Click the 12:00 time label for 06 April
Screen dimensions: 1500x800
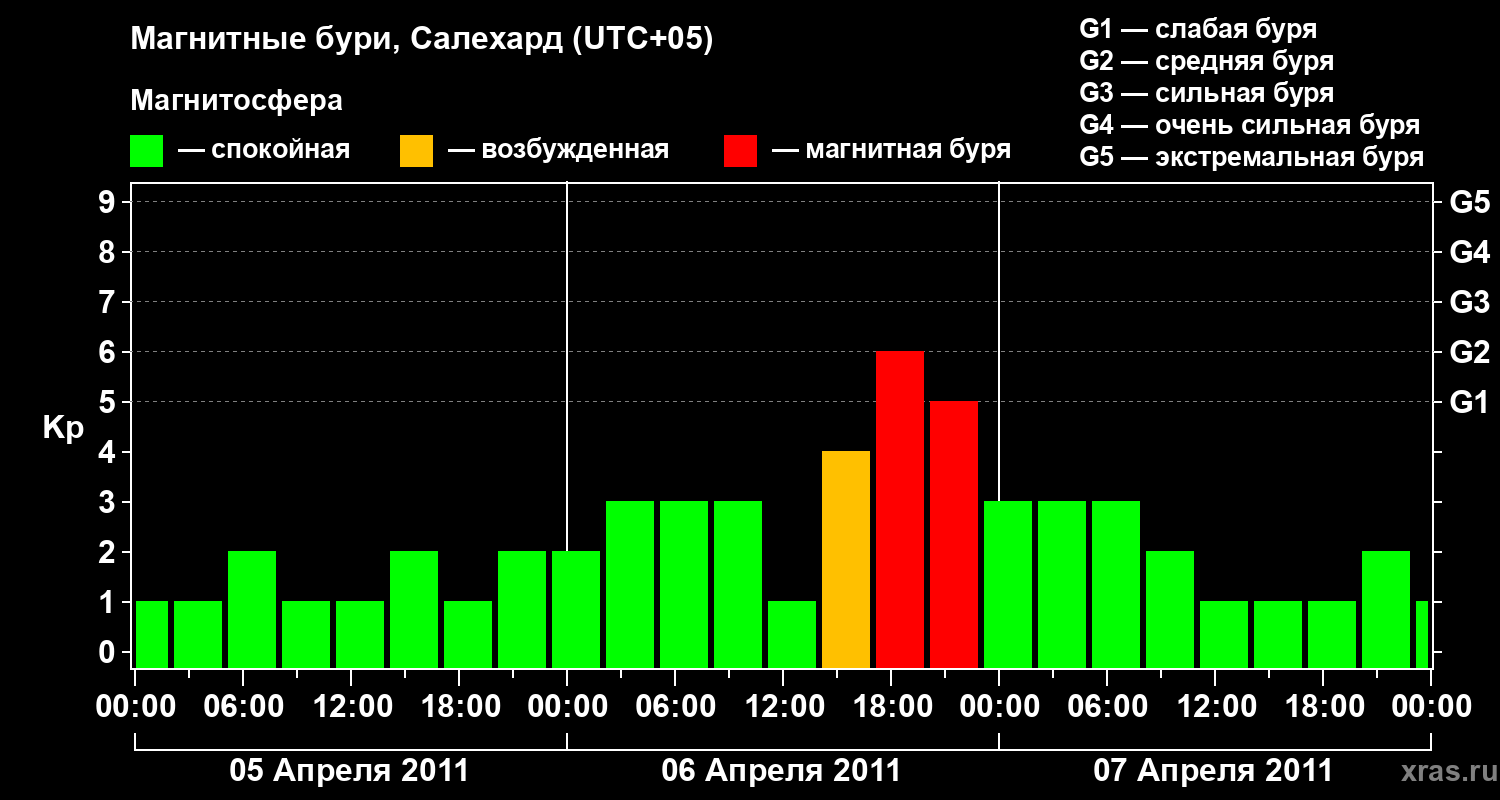click(x=783, y=707)
